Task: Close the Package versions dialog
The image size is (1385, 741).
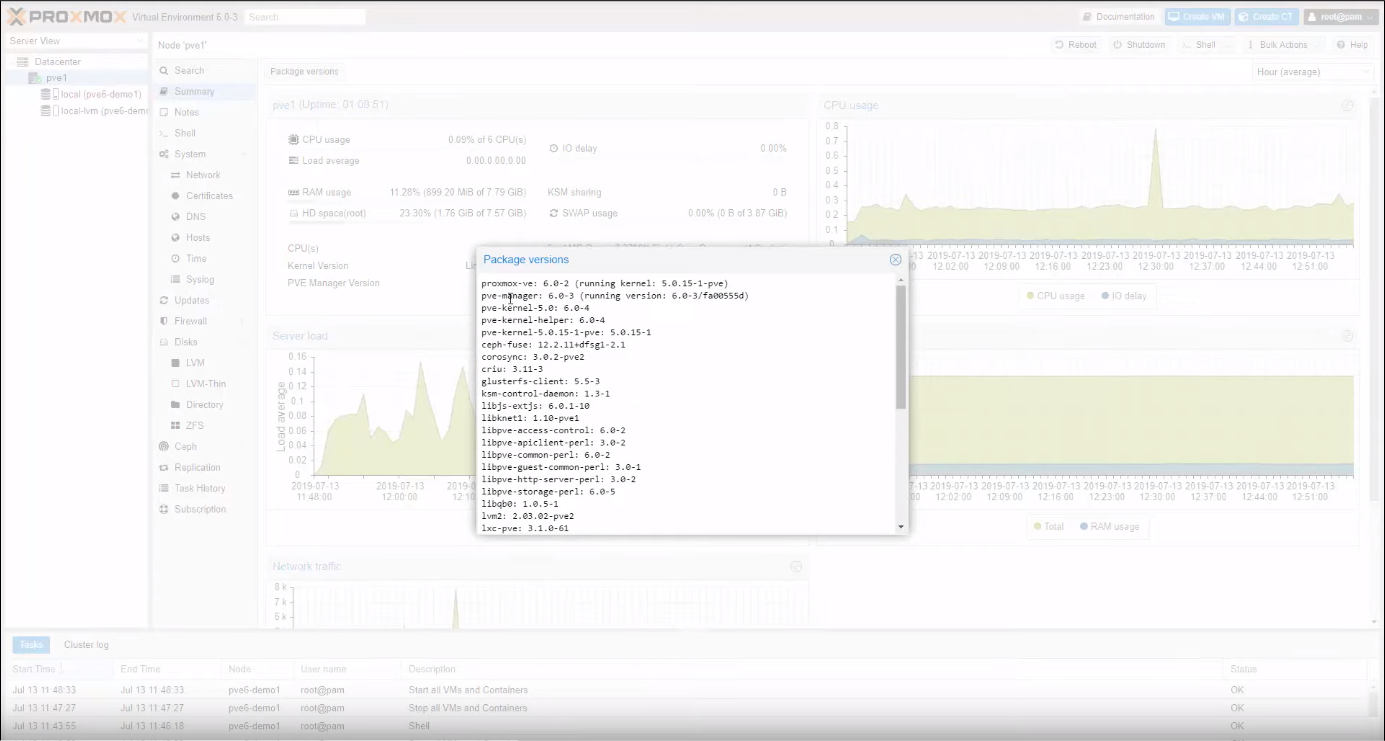Action: click(x=896, y=259)
